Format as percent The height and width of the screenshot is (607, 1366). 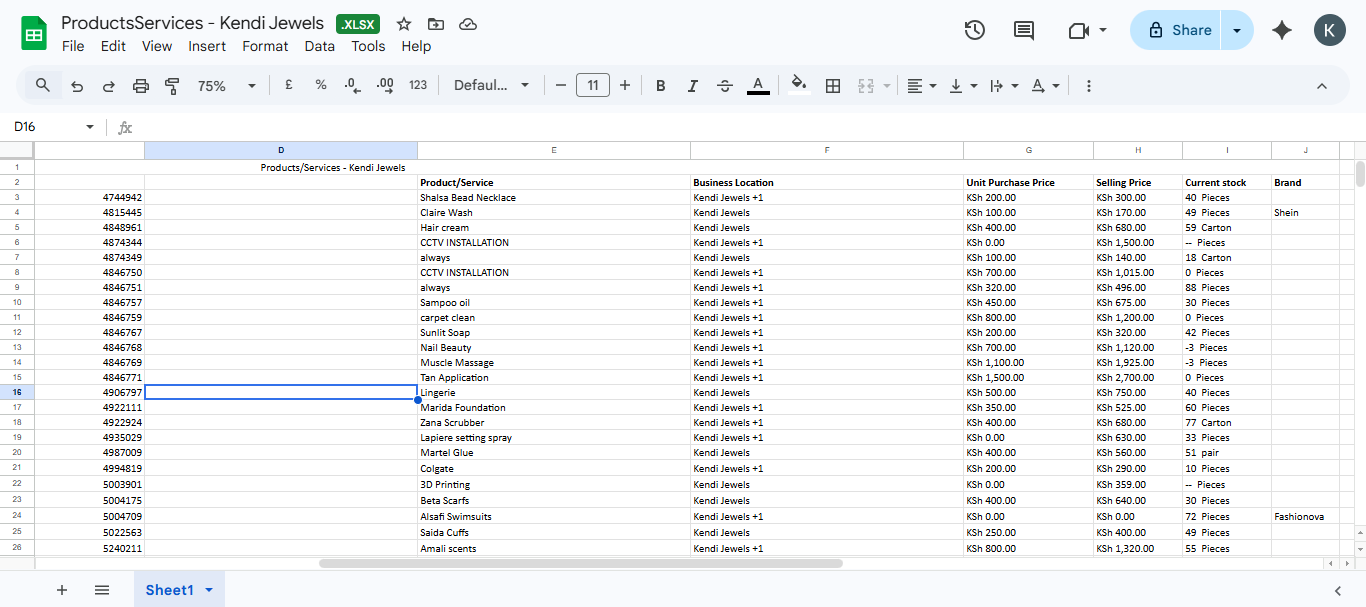click(321, 86)
